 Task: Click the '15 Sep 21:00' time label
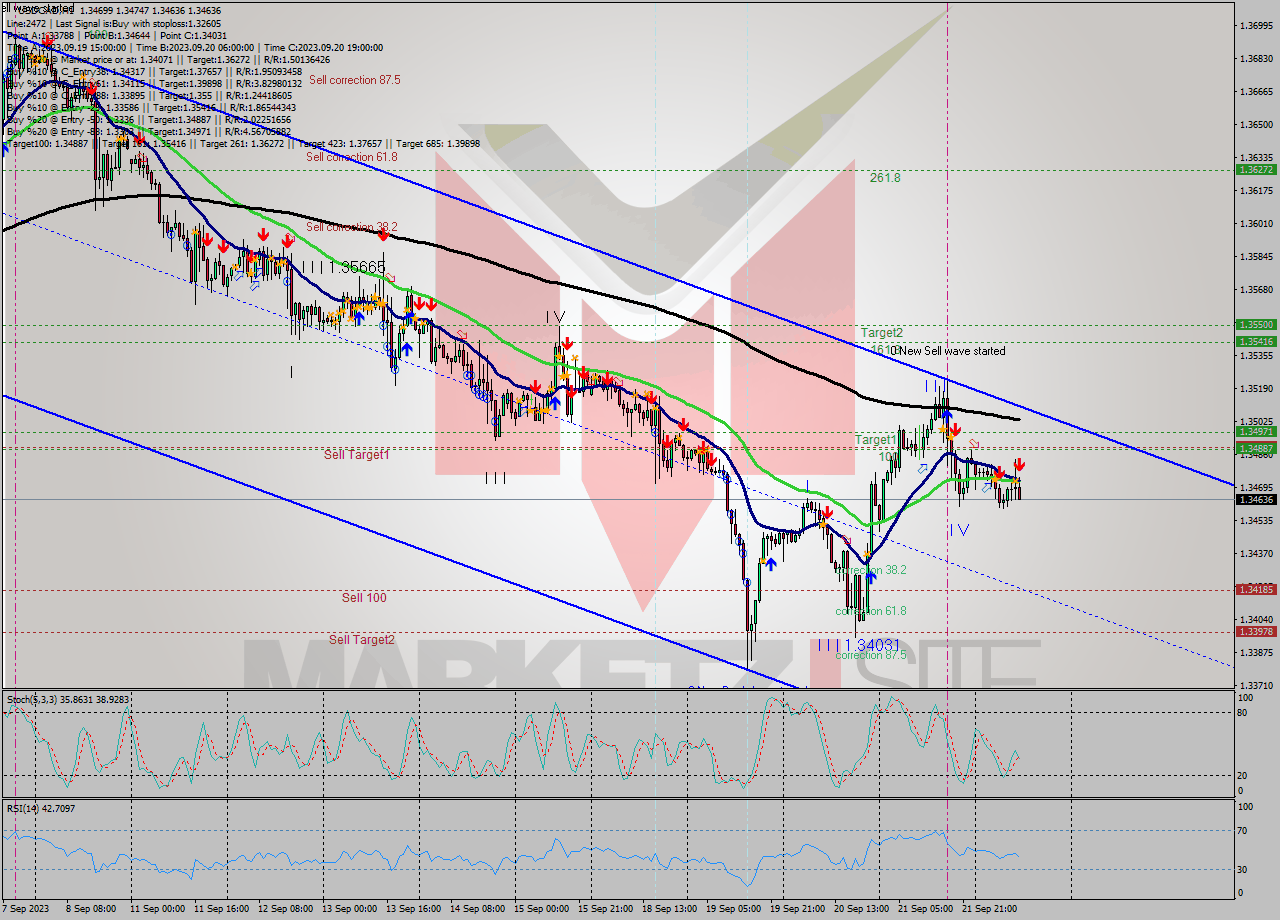605,909
